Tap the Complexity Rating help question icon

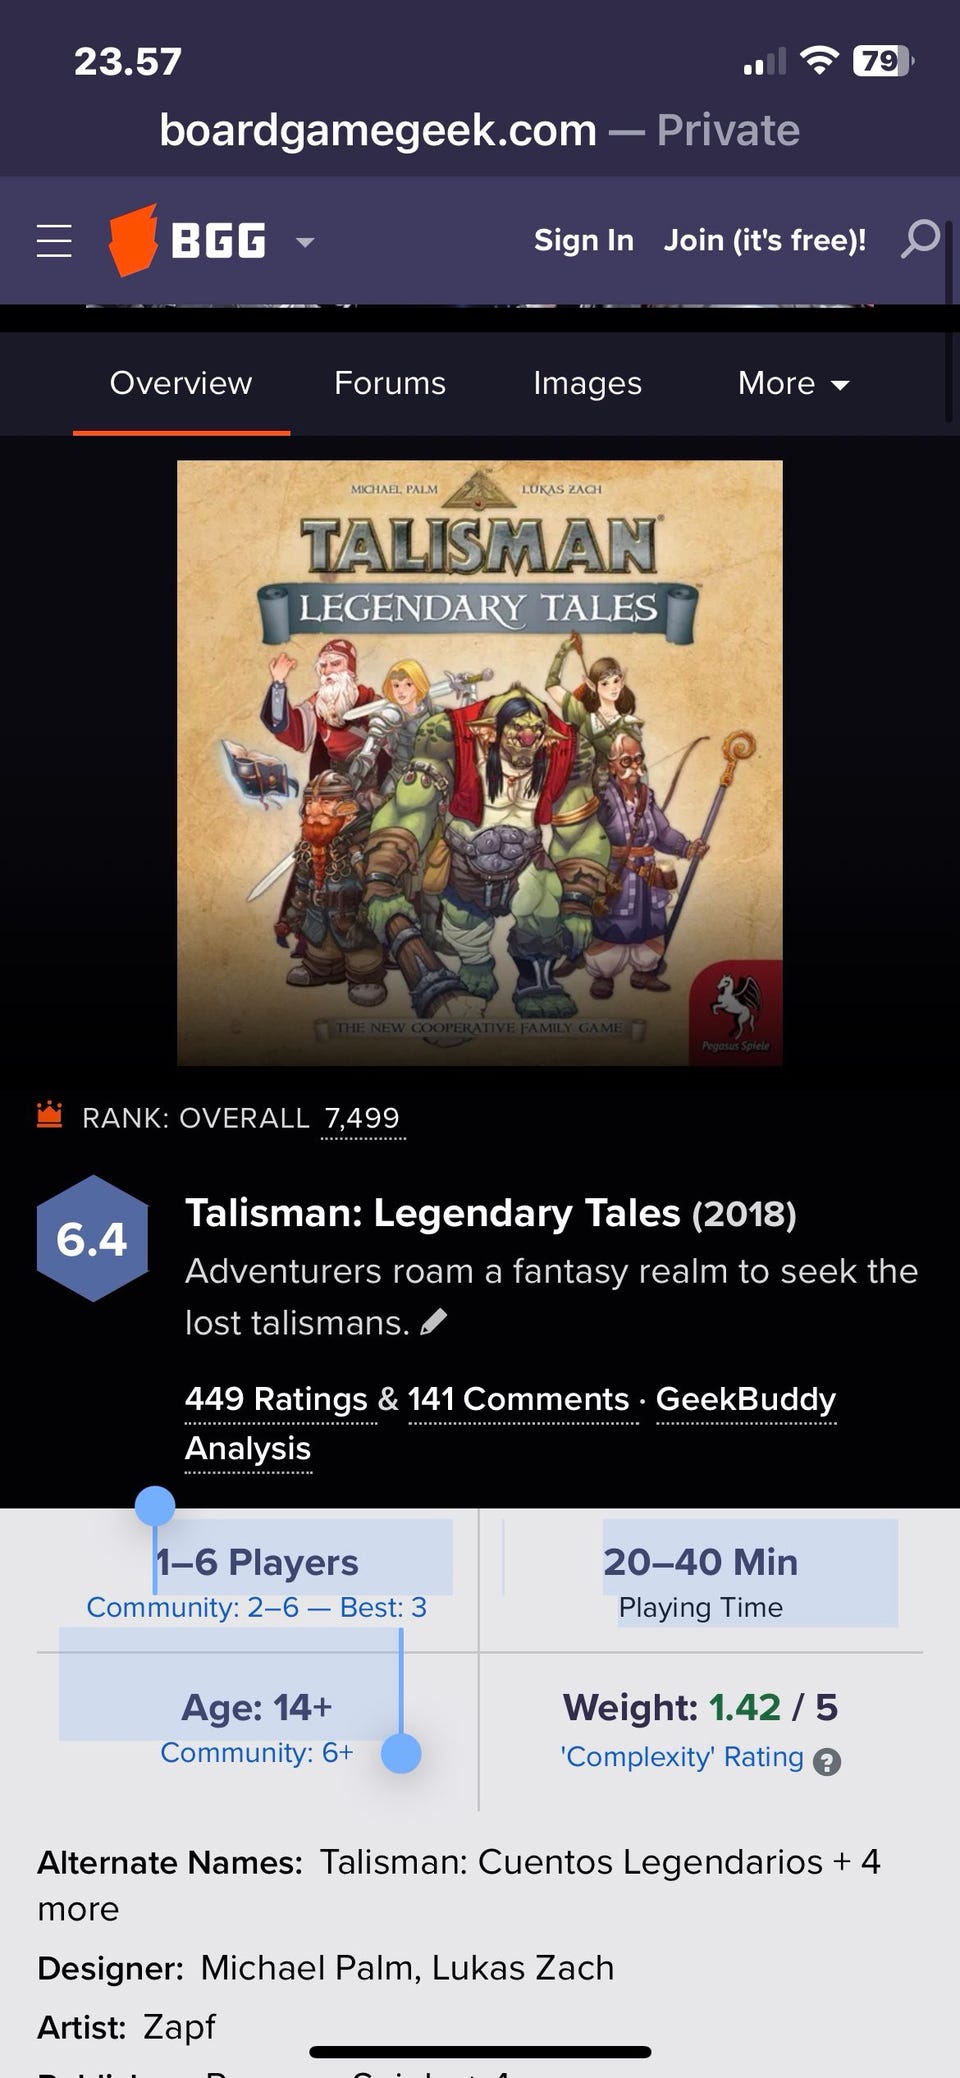[827, 1761]
